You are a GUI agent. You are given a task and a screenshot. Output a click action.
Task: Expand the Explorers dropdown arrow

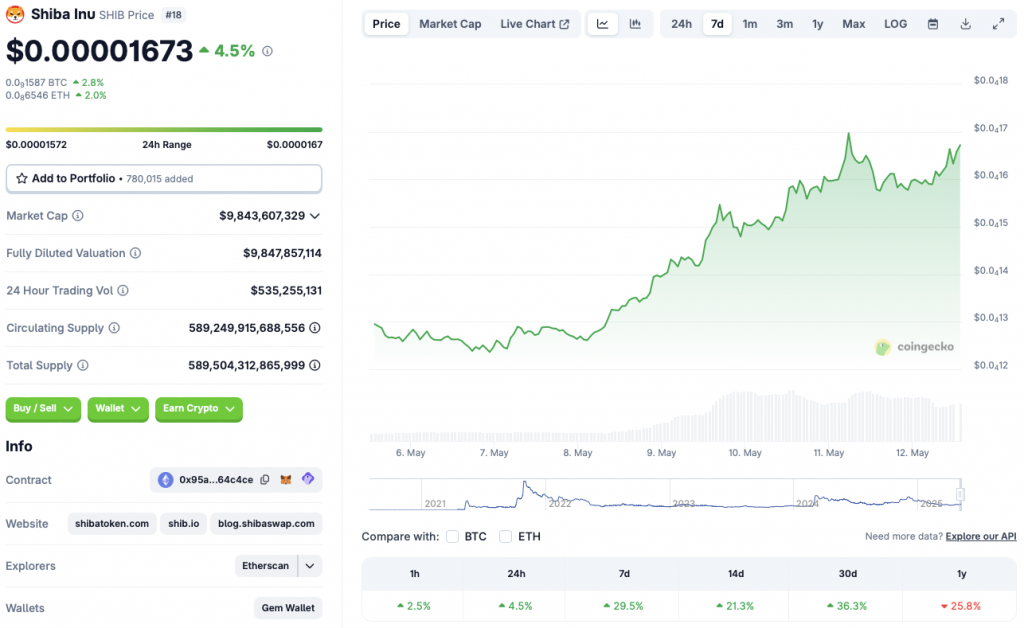(310, 566)
